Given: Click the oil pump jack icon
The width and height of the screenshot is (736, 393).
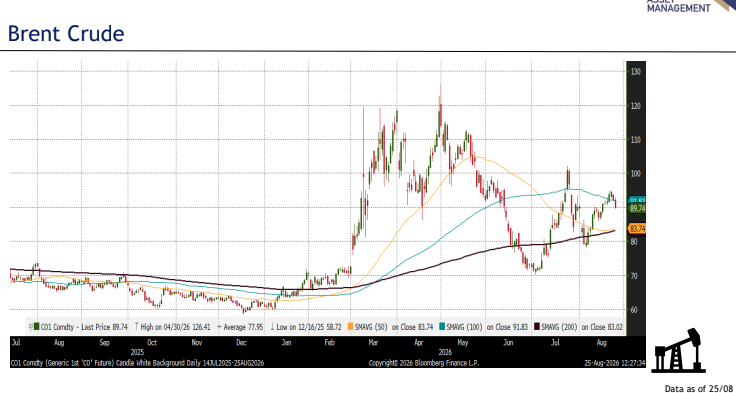Looking at the screenshot, I should point(680,350).
